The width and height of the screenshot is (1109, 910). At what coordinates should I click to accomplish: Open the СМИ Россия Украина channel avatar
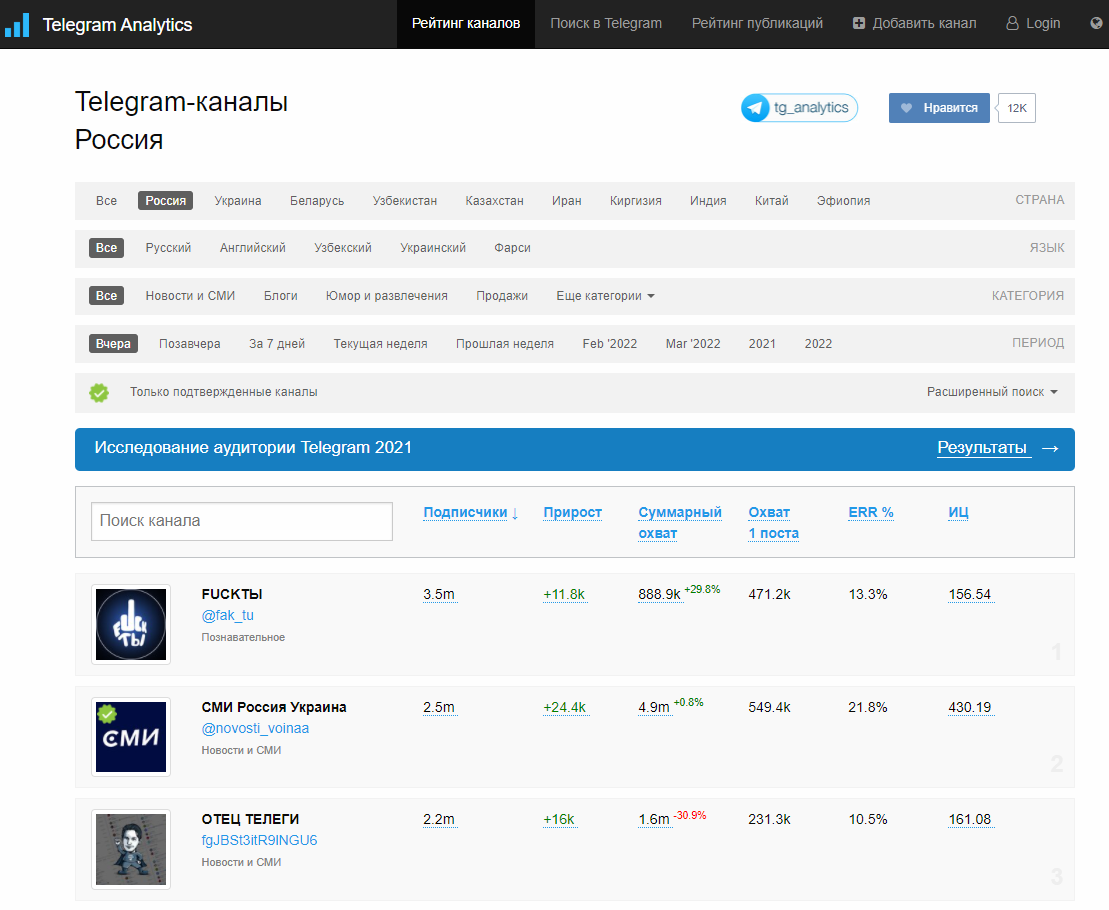[x=131, y=737]
